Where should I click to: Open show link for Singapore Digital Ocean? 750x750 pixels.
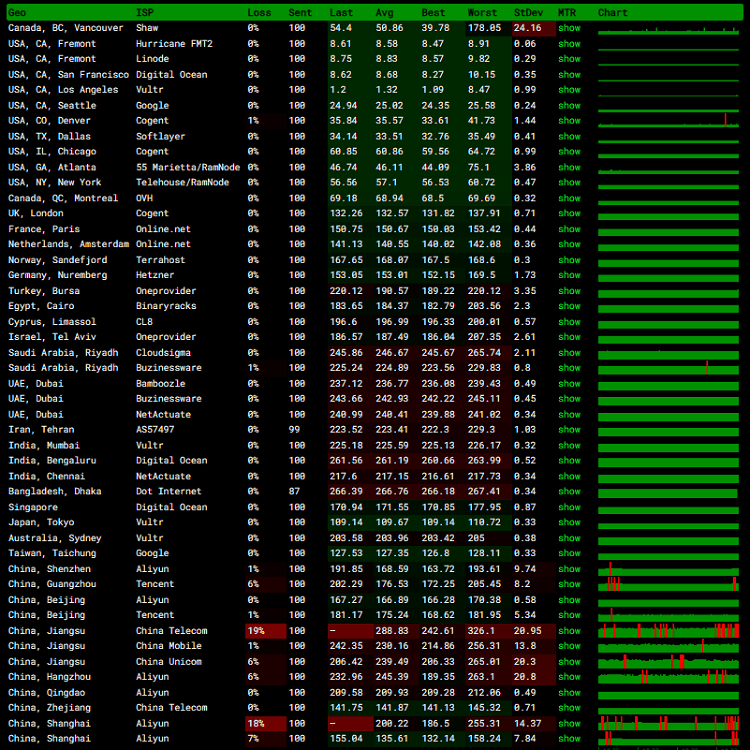[x=568, y=507]
